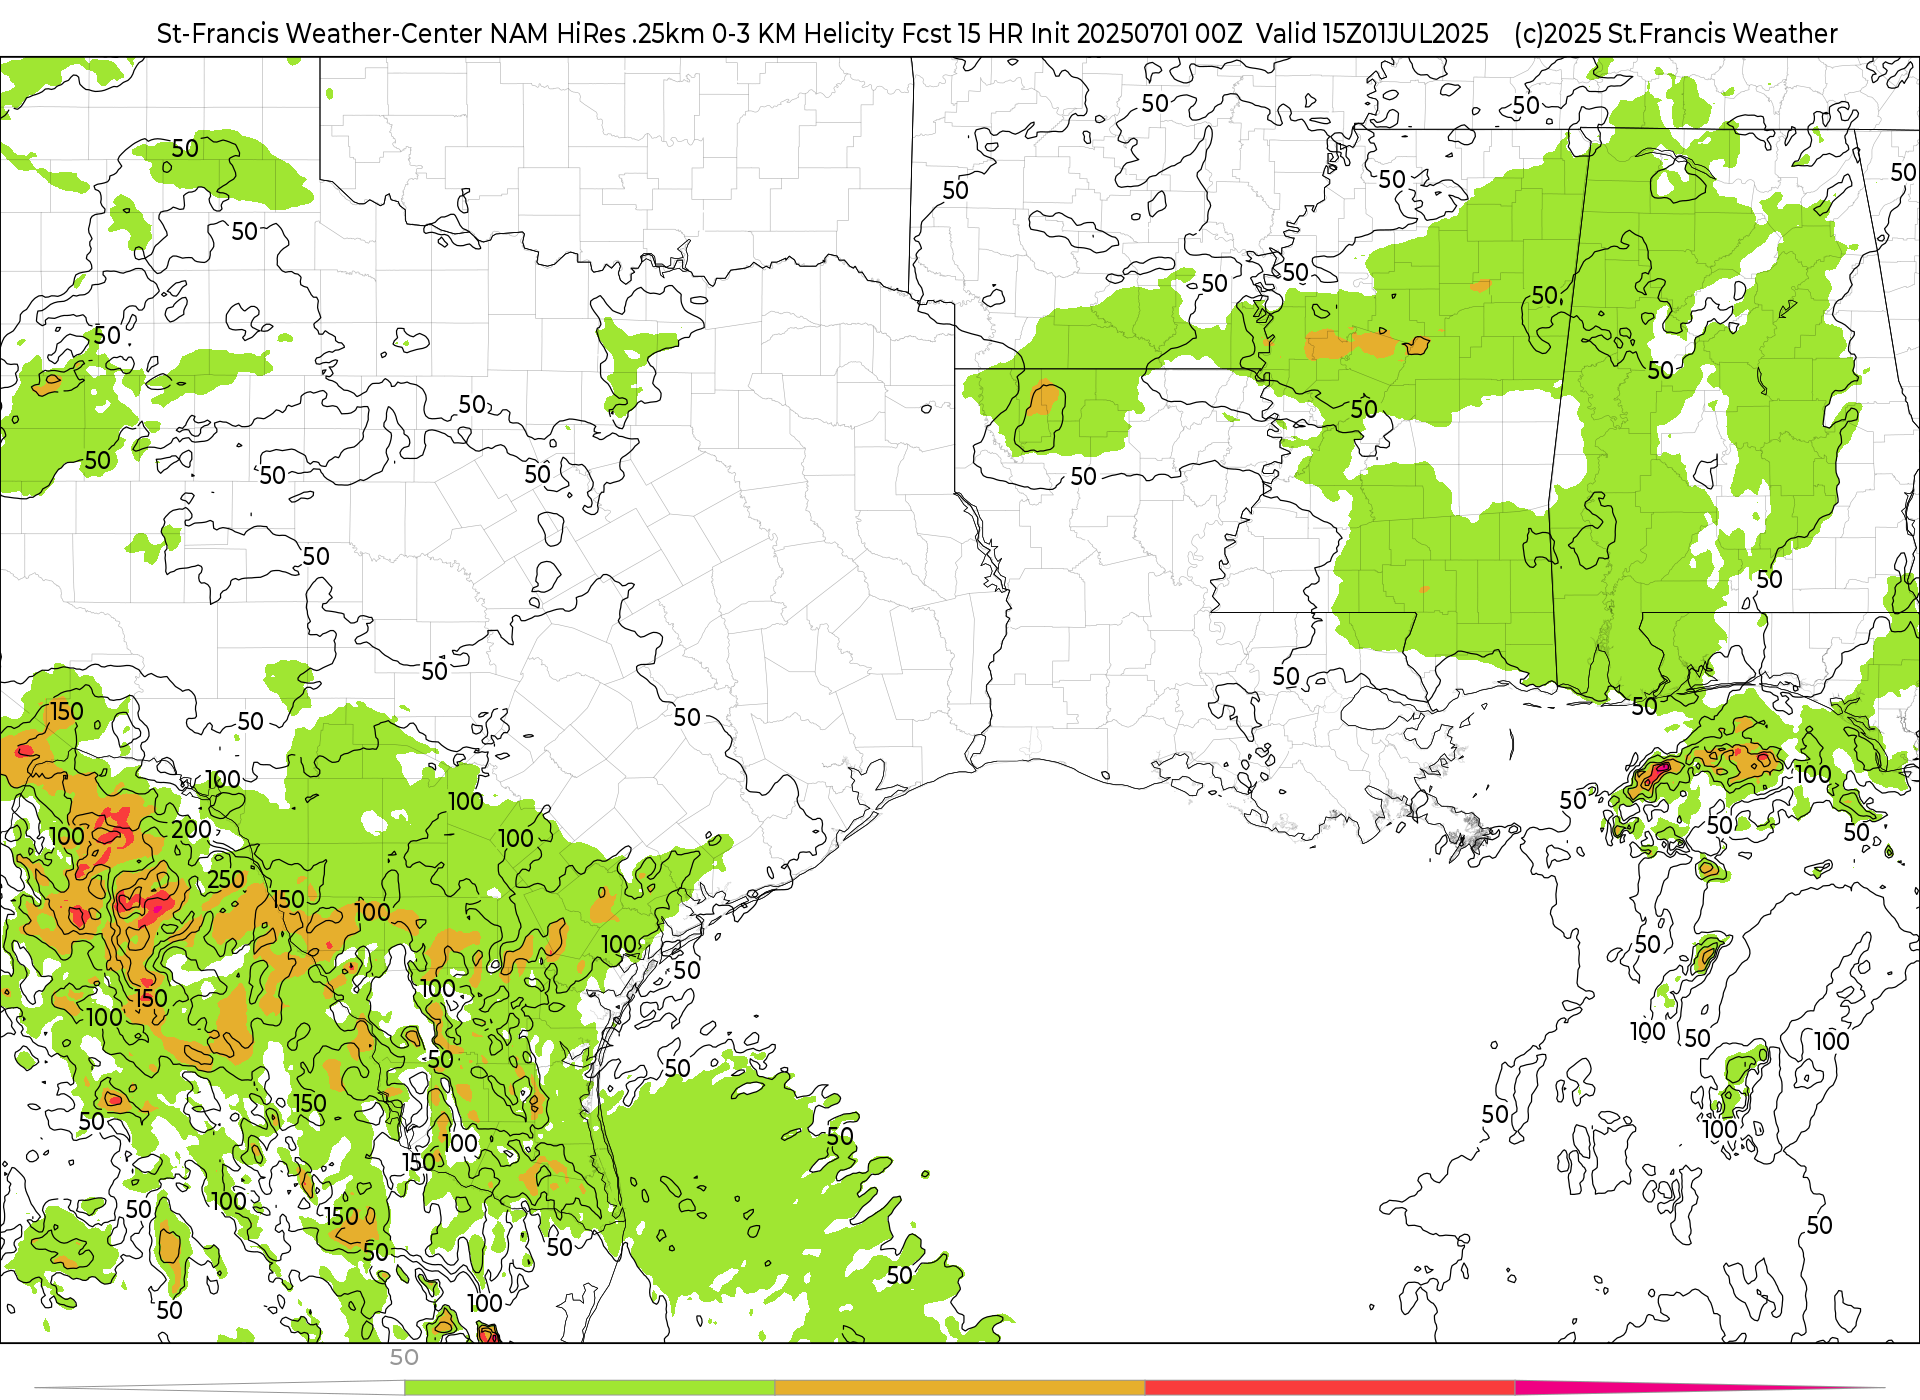Click "Fcst 15 HR" in the title
1920x1400 pixels.
pyautogui.click(x=962, y=34)
